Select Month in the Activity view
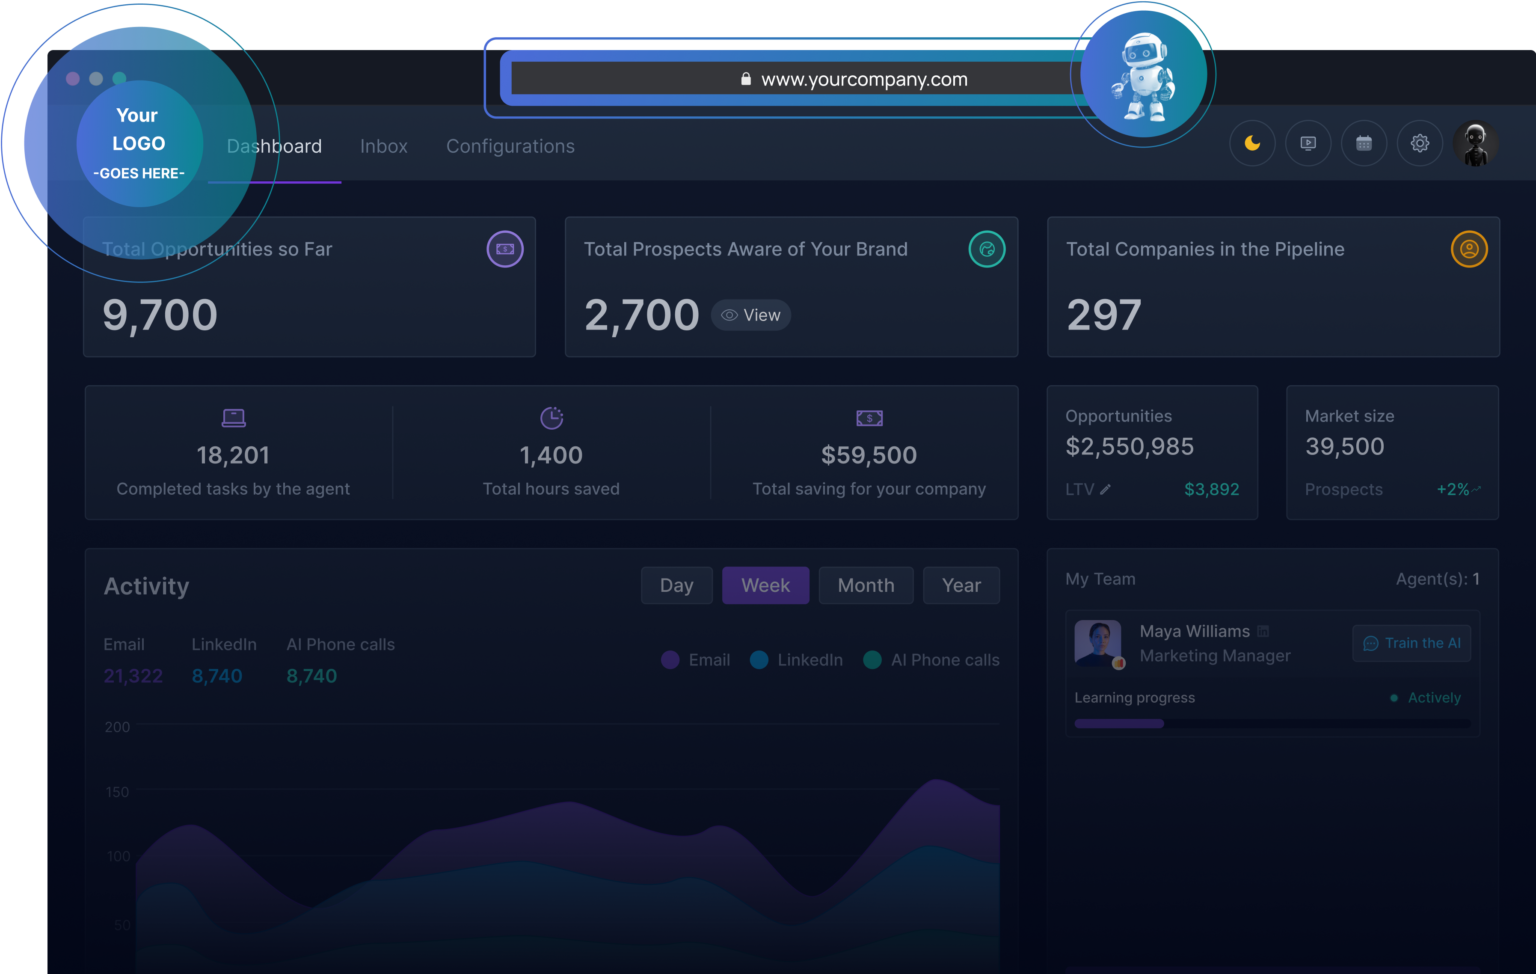This screenshot has width=1536, height=974. click(x=866, y=585)
